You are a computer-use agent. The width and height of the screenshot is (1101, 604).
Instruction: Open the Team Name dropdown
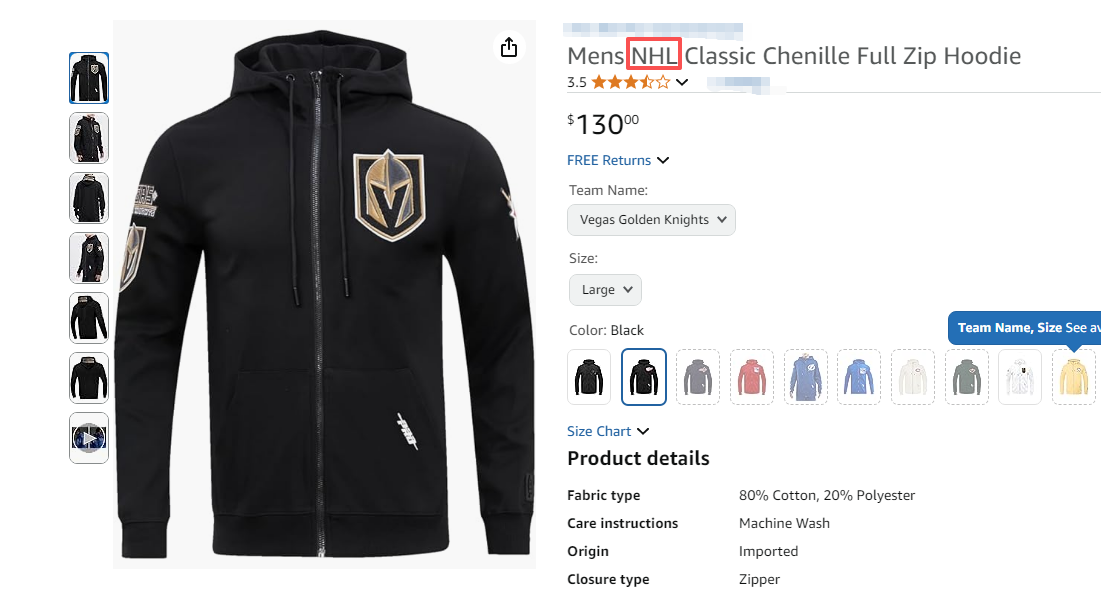(x=651, y=220)
